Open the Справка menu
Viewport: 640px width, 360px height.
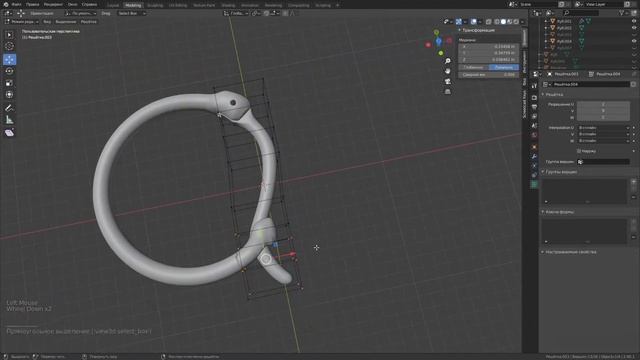(x=89, y=4)
